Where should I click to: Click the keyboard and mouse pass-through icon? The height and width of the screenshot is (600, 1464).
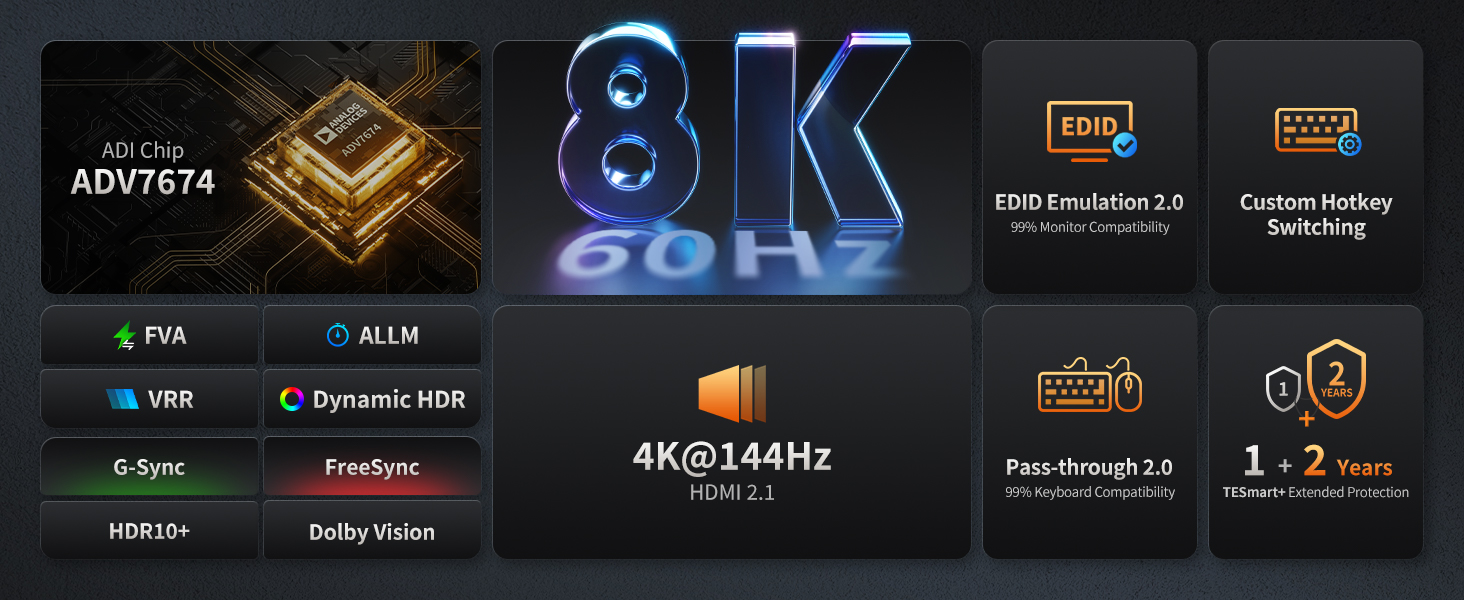click(x=1090, y=384)
